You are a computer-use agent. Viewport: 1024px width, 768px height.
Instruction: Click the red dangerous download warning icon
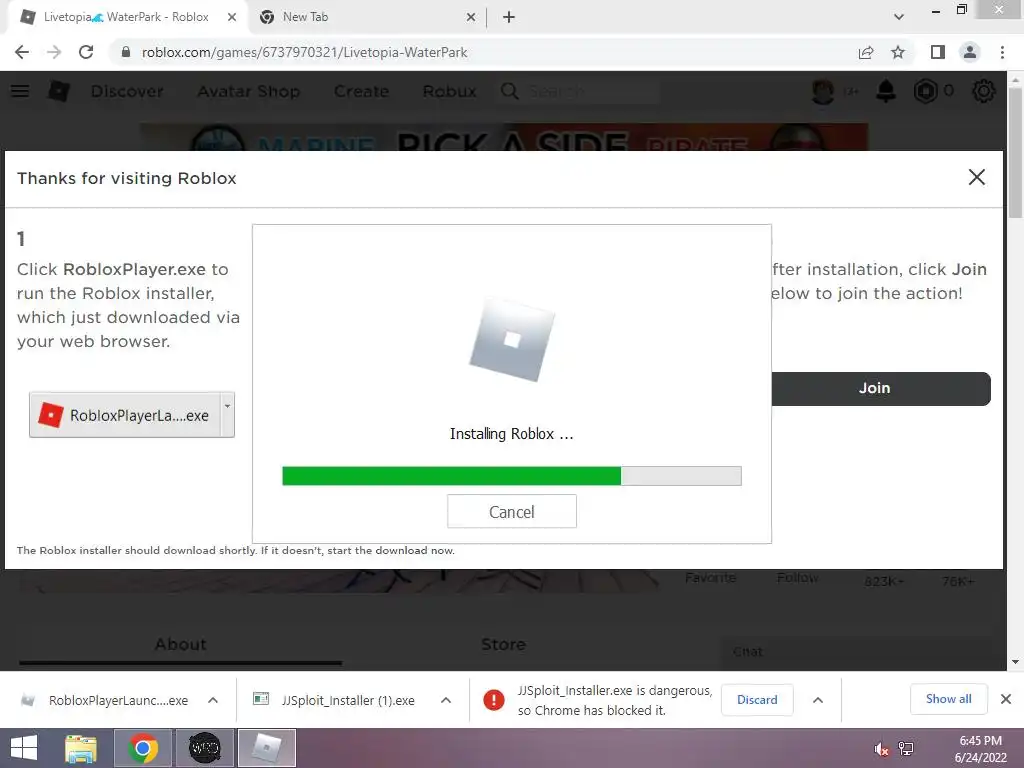click(494, 700)
